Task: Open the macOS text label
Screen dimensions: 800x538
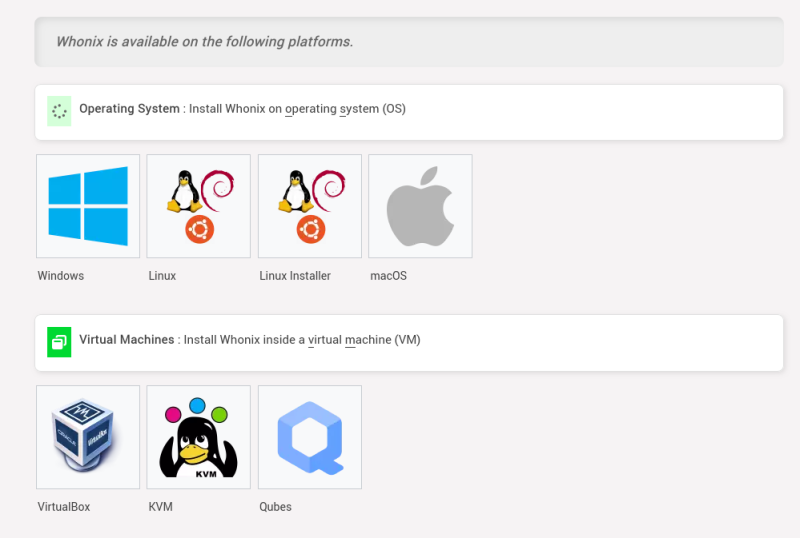Action: tap(388, 276)
